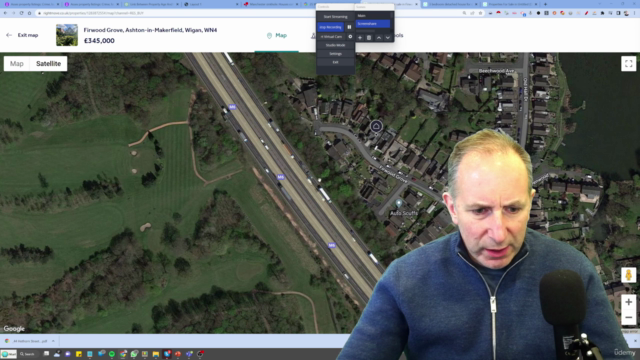Exit the map with the back arrow
This screenshot has height=360, width=640.
pyautogui.click(x=9, y=35)
